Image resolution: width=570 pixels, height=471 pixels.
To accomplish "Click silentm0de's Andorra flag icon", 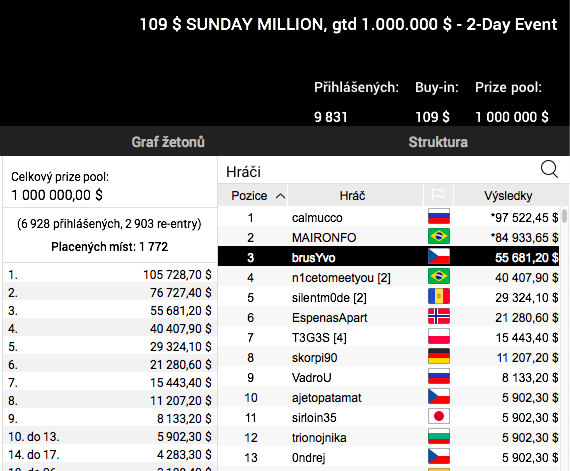I will click(x=439, y=296).
